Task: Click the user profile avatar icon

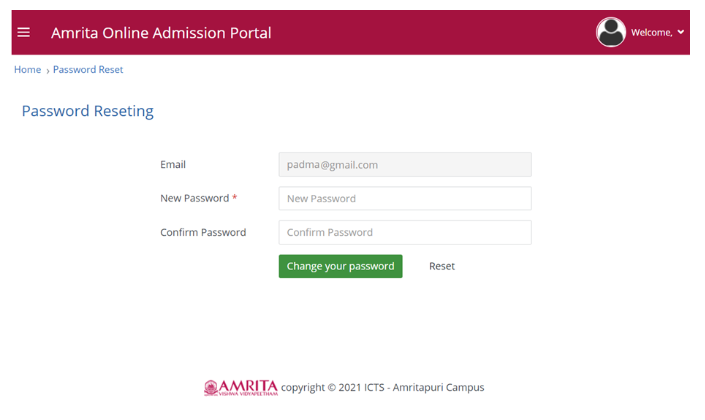Action: (x=610, y=32)
